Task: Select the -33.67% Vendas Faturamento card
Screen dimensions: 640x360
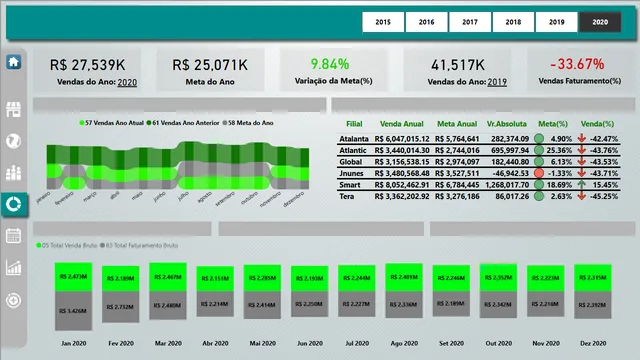Action: (x=580, y=70)
